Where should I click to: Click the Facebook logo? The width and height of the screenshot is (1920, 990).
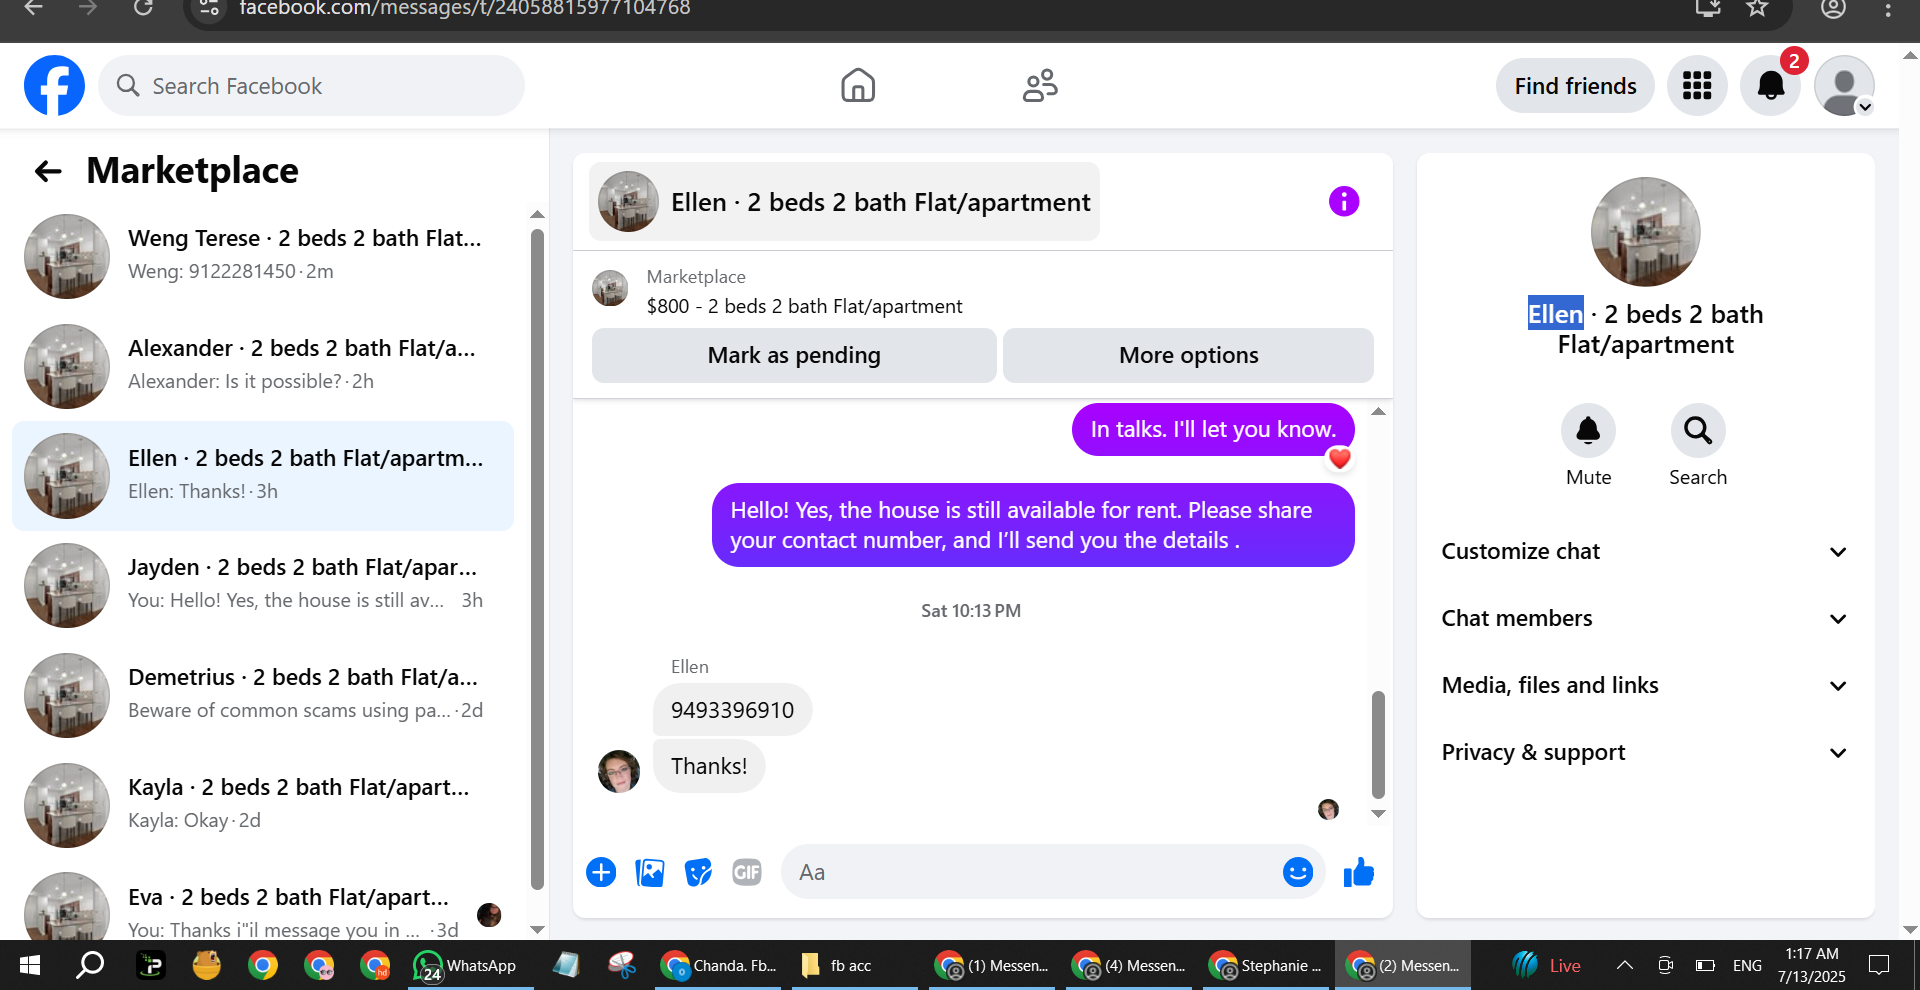54,86
